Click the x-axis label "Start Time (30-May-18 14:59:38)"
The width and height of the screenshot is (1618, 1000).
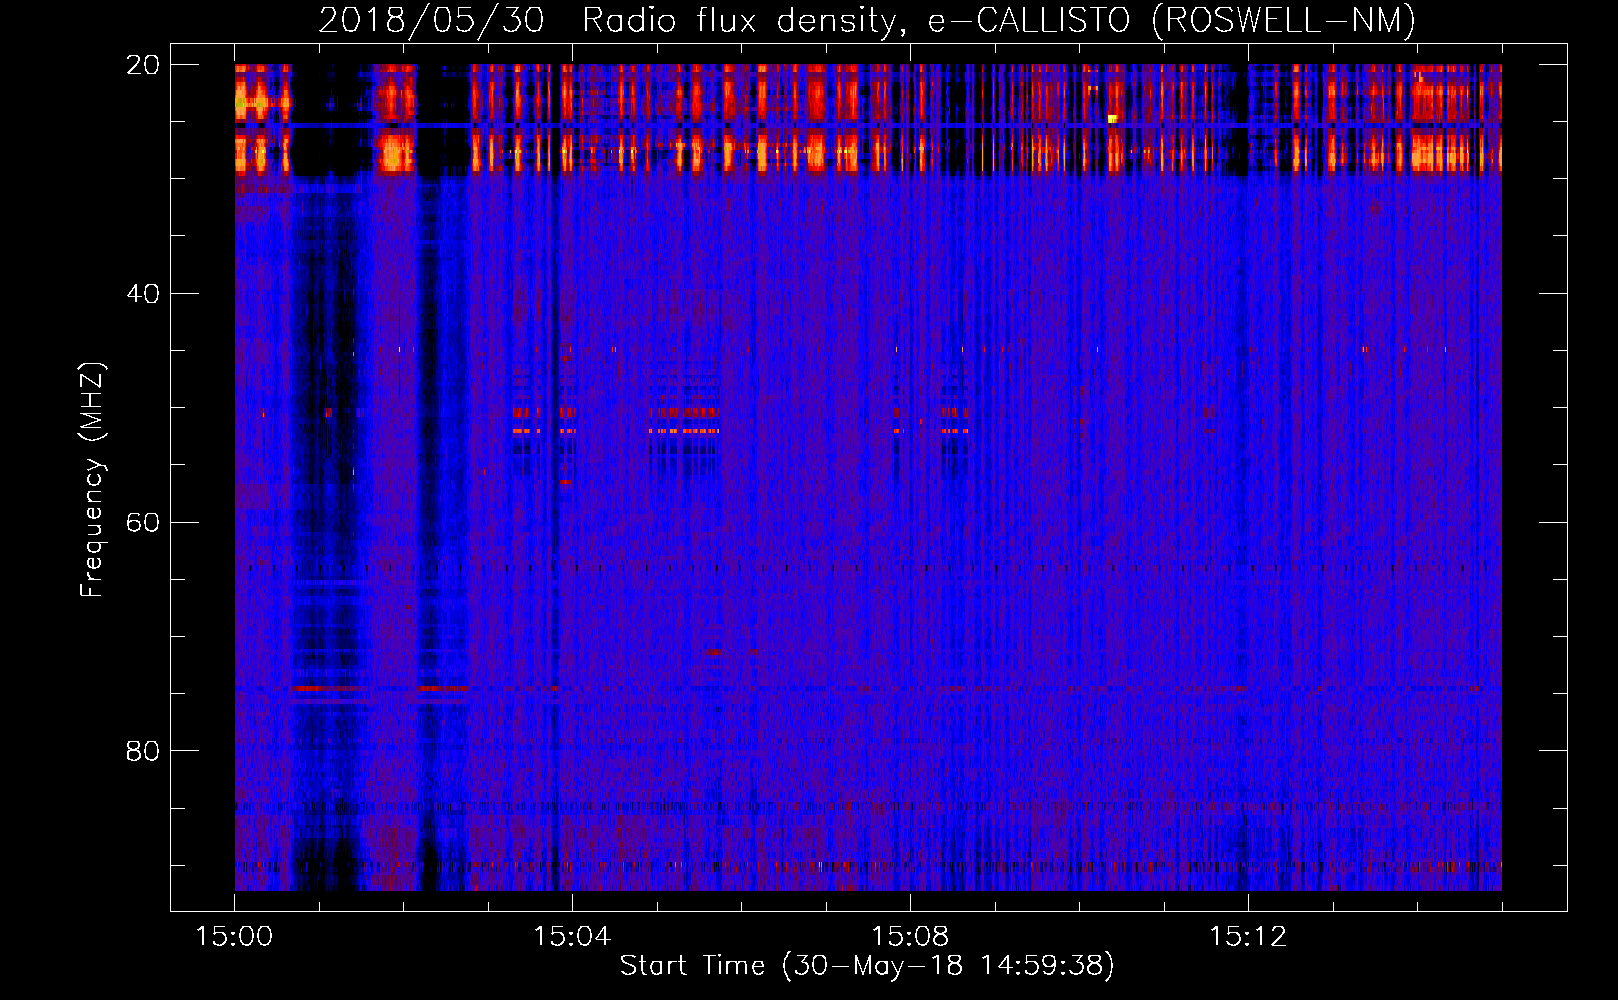tap(866, 966)
